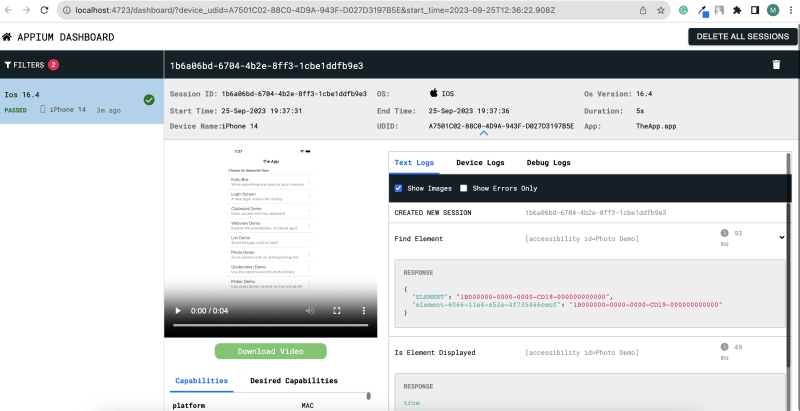The image size is (800, 411).
Task: Switch to the Device Logs tab
Action: 480,163
